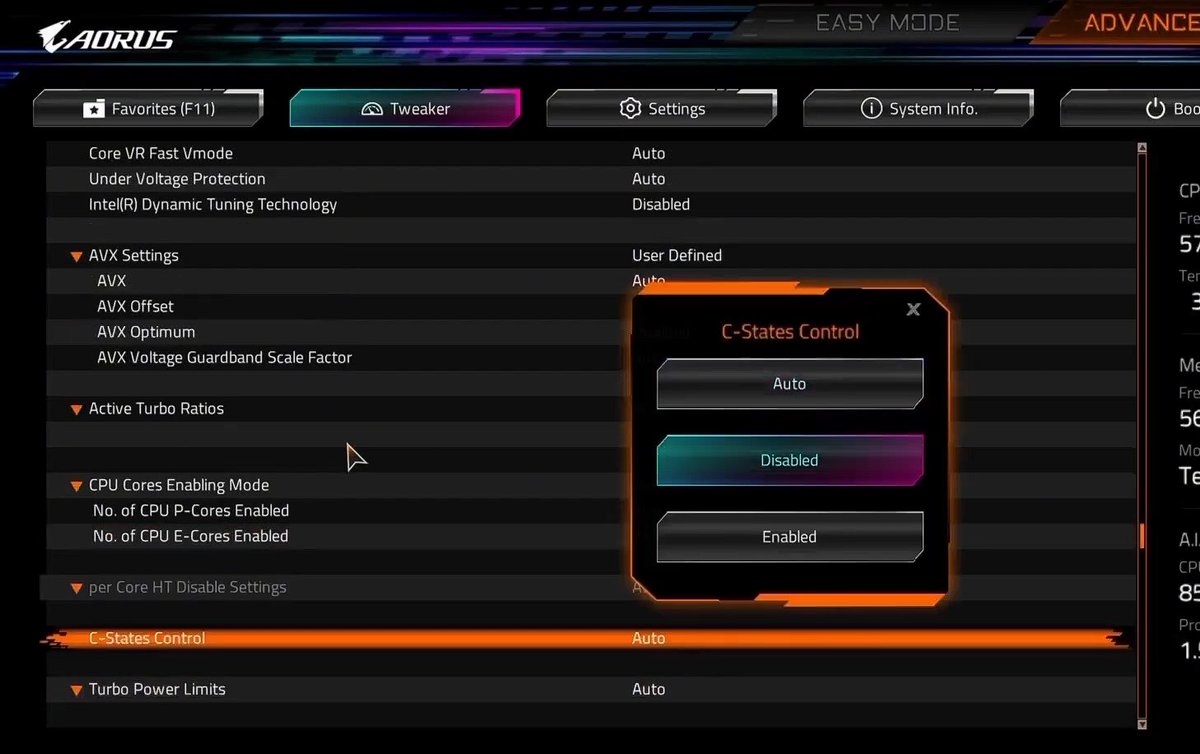This screenshot has width=1200, height=754.
Task: Select No. of CPU P-Cores Enabled
Action: pyautogui.click(x=191, y=510)
